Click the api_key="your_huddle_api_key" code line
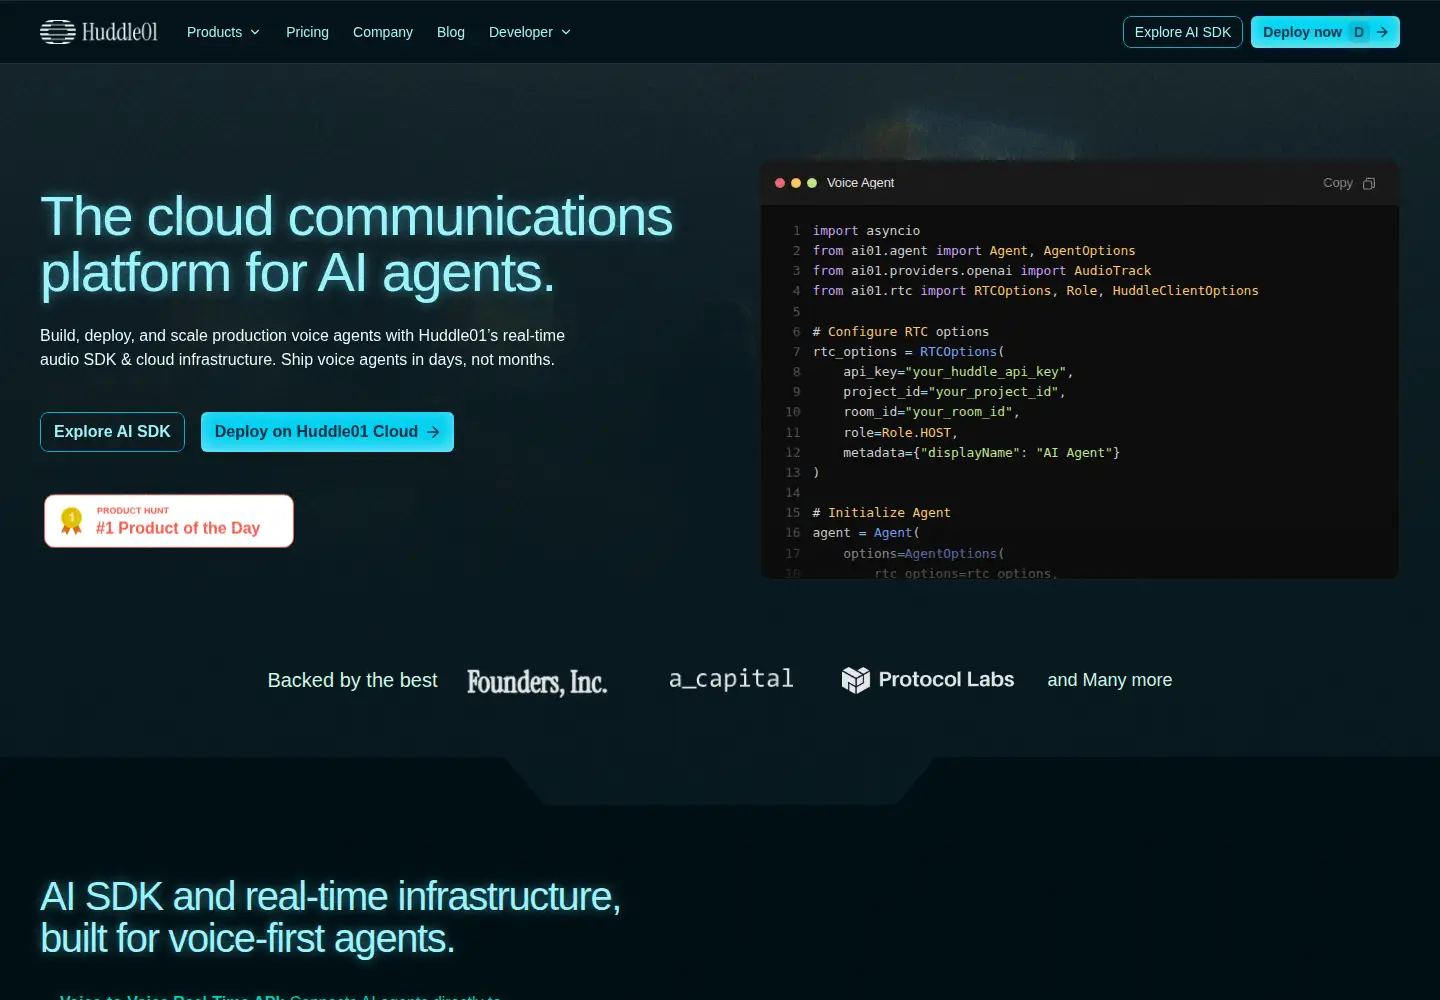The image size is (1440, 1000). click(x=958, y=372)
